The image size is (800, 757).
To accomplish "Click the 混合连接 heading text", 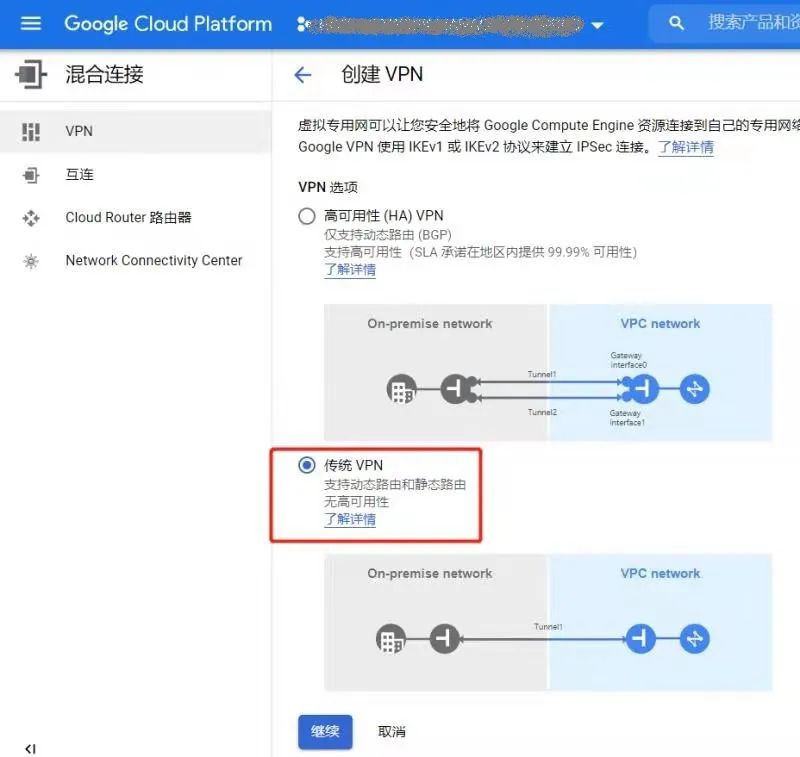I will tap(105, 74).
